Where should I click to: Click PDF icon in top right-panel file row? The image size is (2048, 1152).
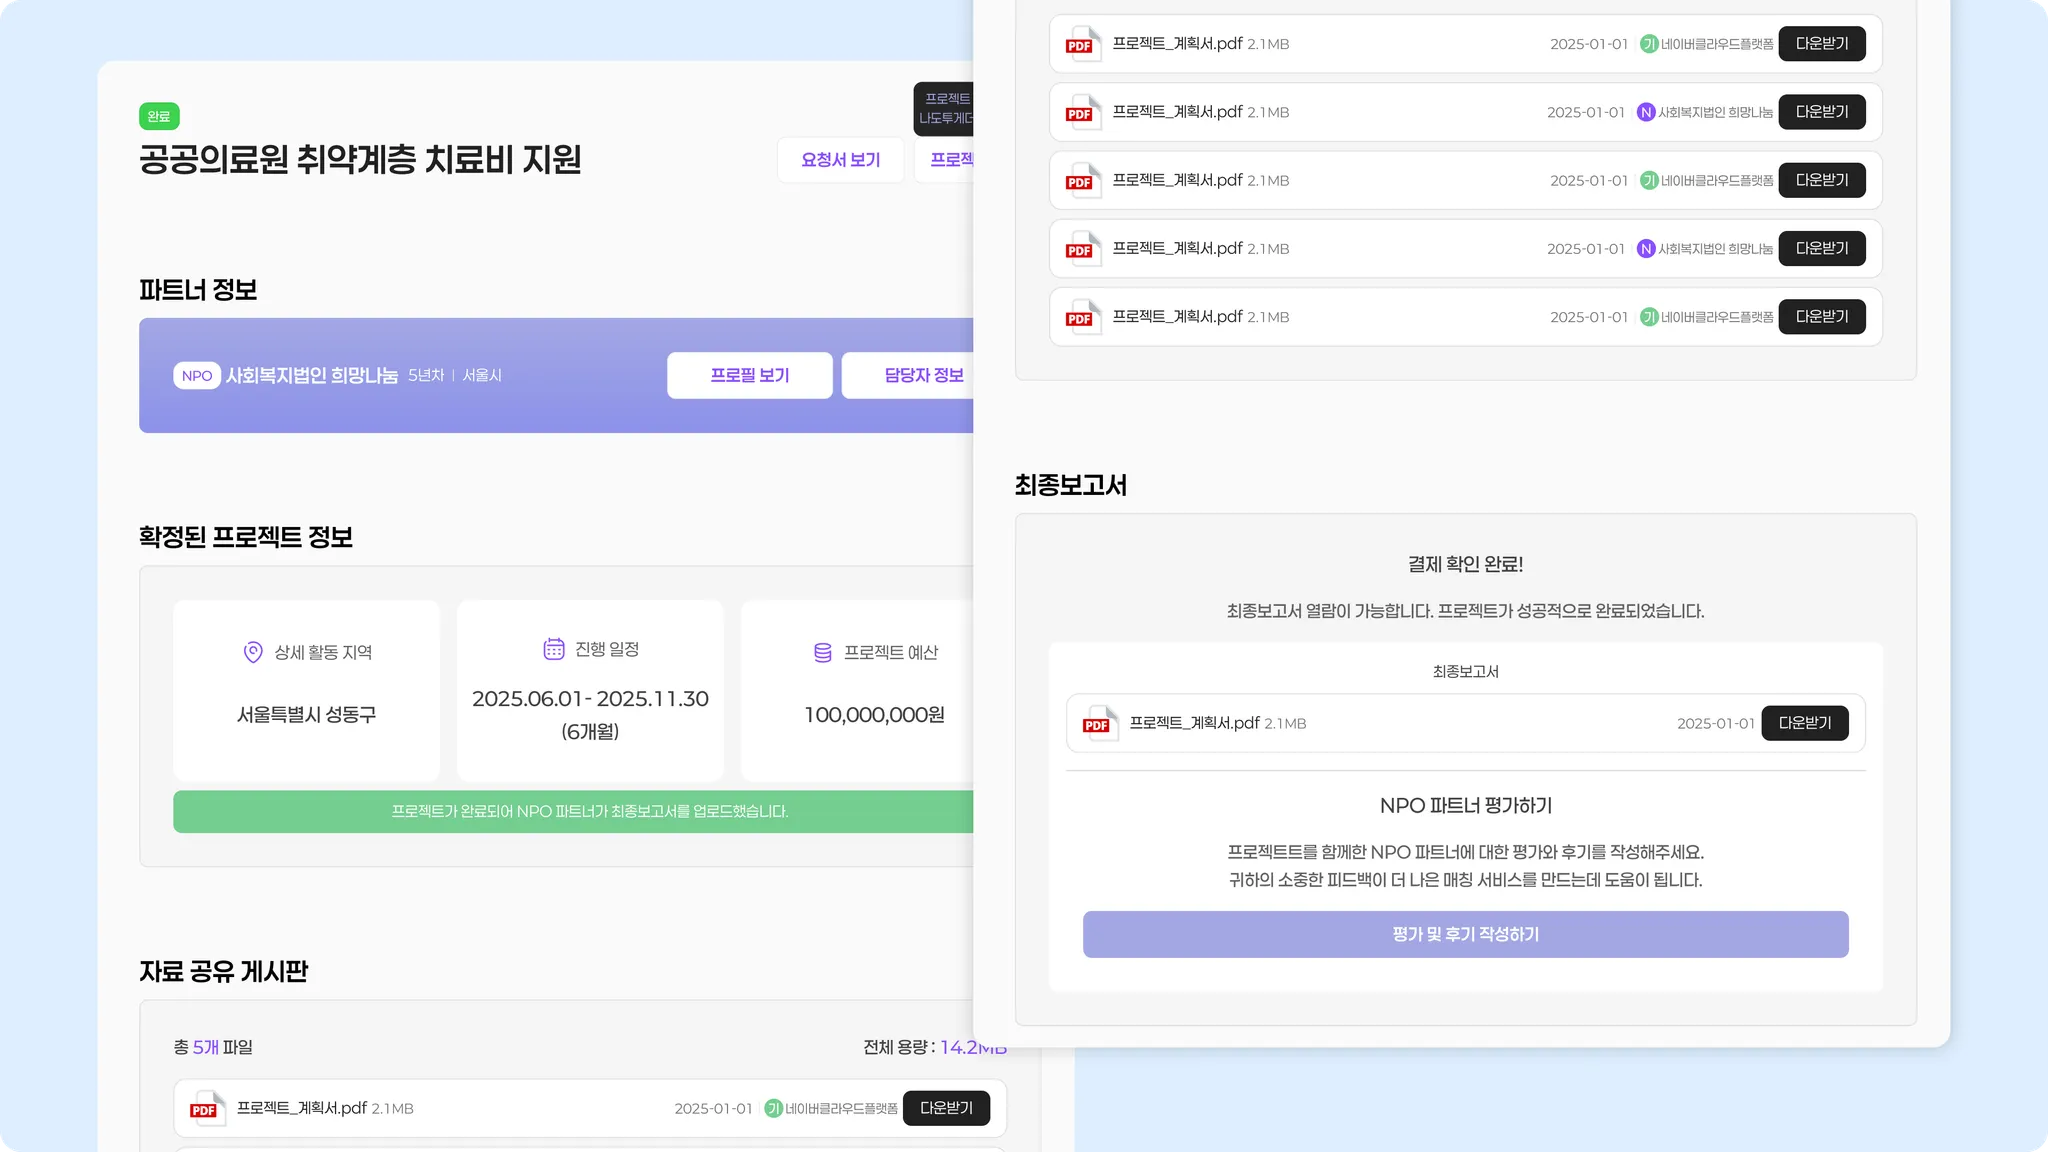(x=1081, y=44)
